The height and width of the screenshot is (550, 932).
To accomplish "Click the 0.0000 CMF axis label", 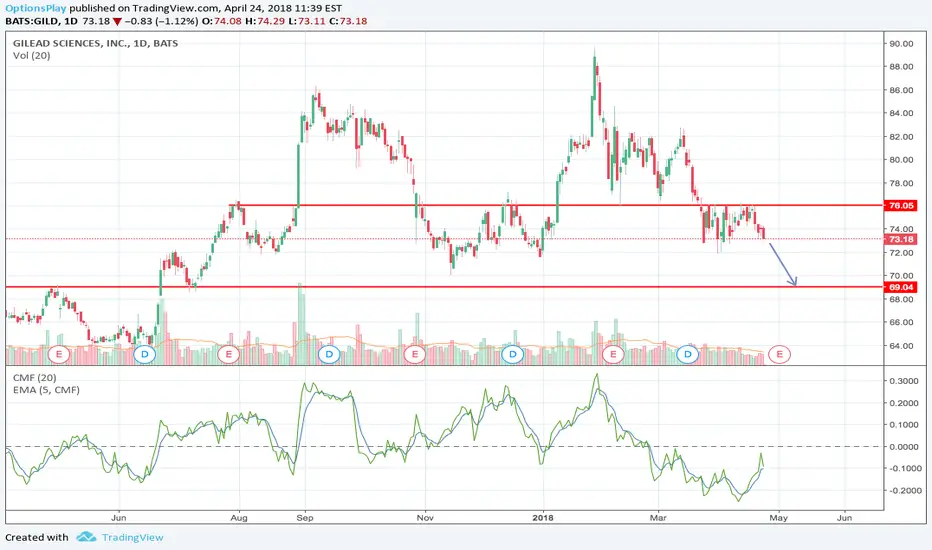I will point(904,447).
